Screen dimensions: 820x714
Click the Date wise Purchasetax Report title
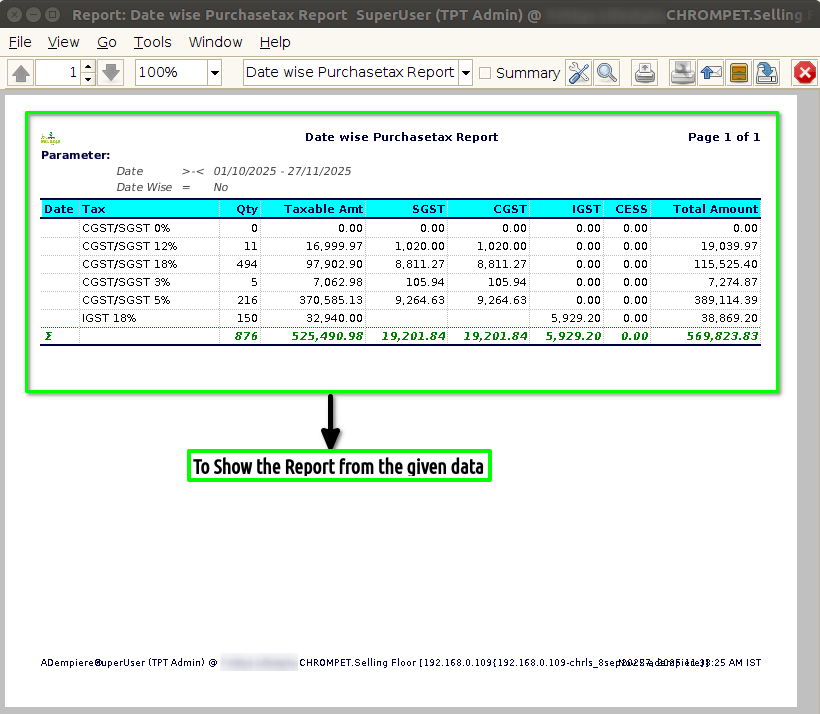point(402,137)
